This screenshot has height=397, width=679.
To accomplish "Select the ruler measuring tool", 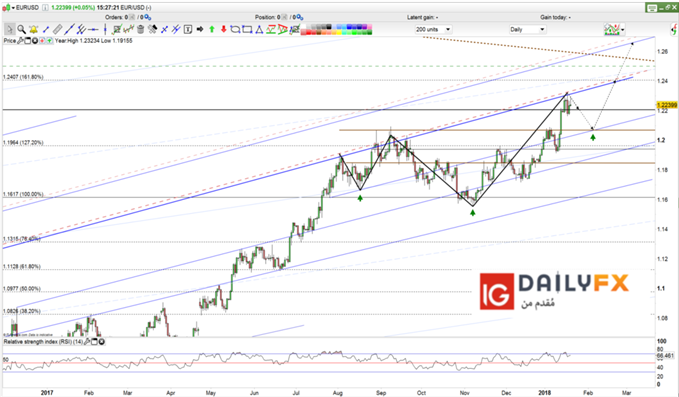I will [x=58, y=29].
